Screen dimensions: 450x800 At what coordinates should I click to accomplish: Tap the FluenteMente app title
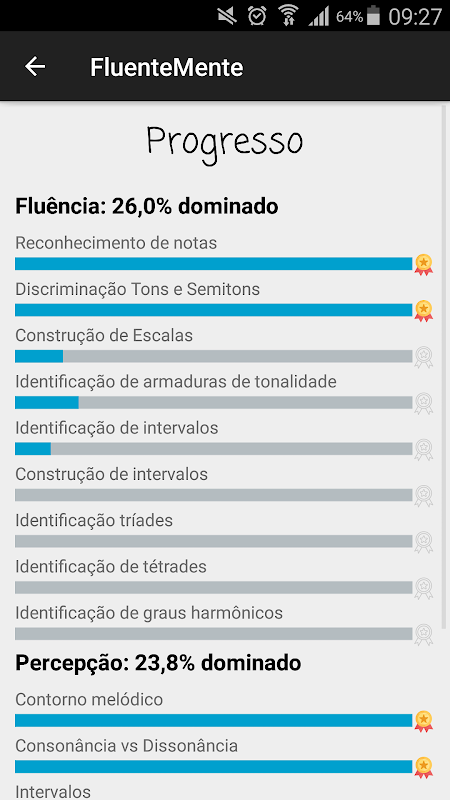click(x=166, y=67)
